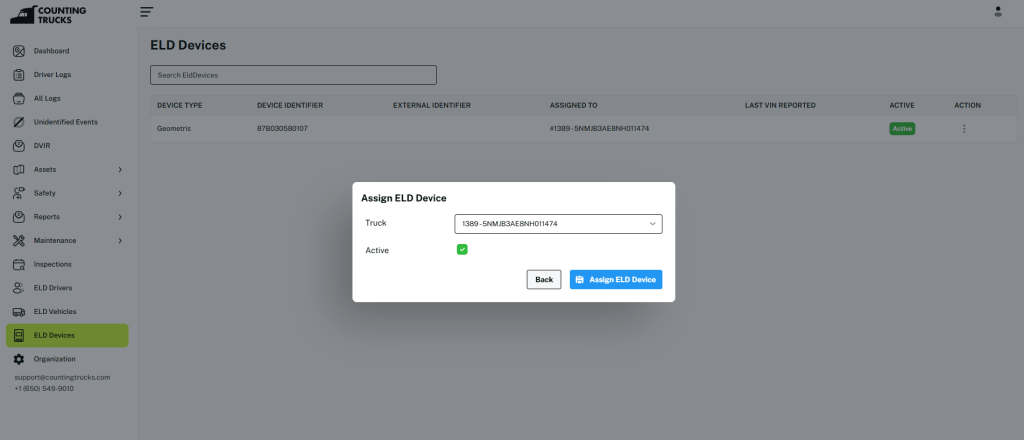This screenshot has height=440, width=1024.
Task: Go to All Logs menu item
Action: (47, 99)
